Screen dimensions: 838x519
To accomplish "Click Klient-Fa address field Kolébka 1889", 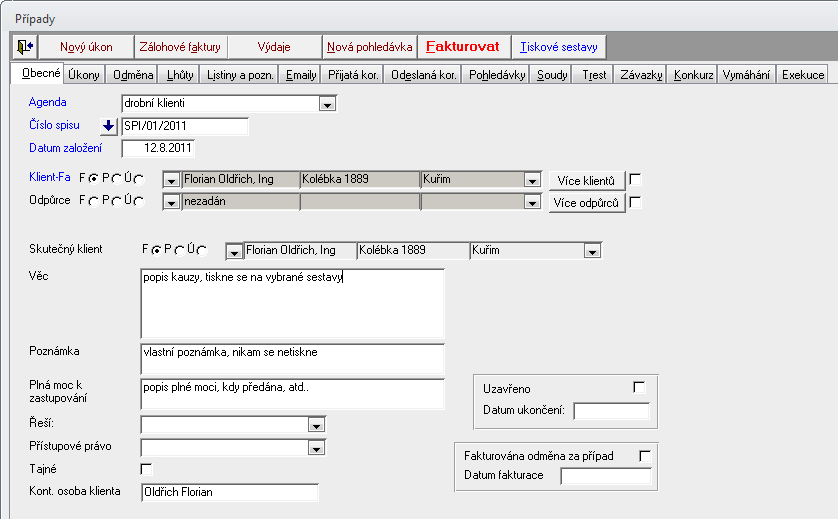I will coord(360,180).
